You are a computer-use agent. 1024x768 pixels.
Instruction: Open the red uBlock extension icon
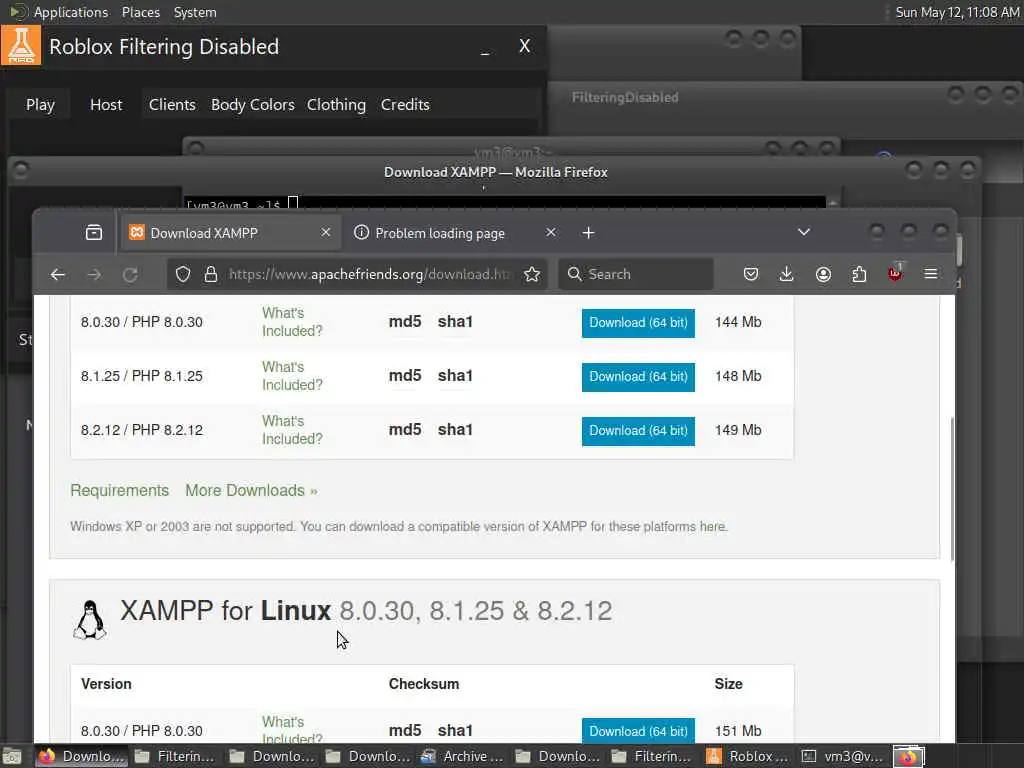(x=895, y=273)
